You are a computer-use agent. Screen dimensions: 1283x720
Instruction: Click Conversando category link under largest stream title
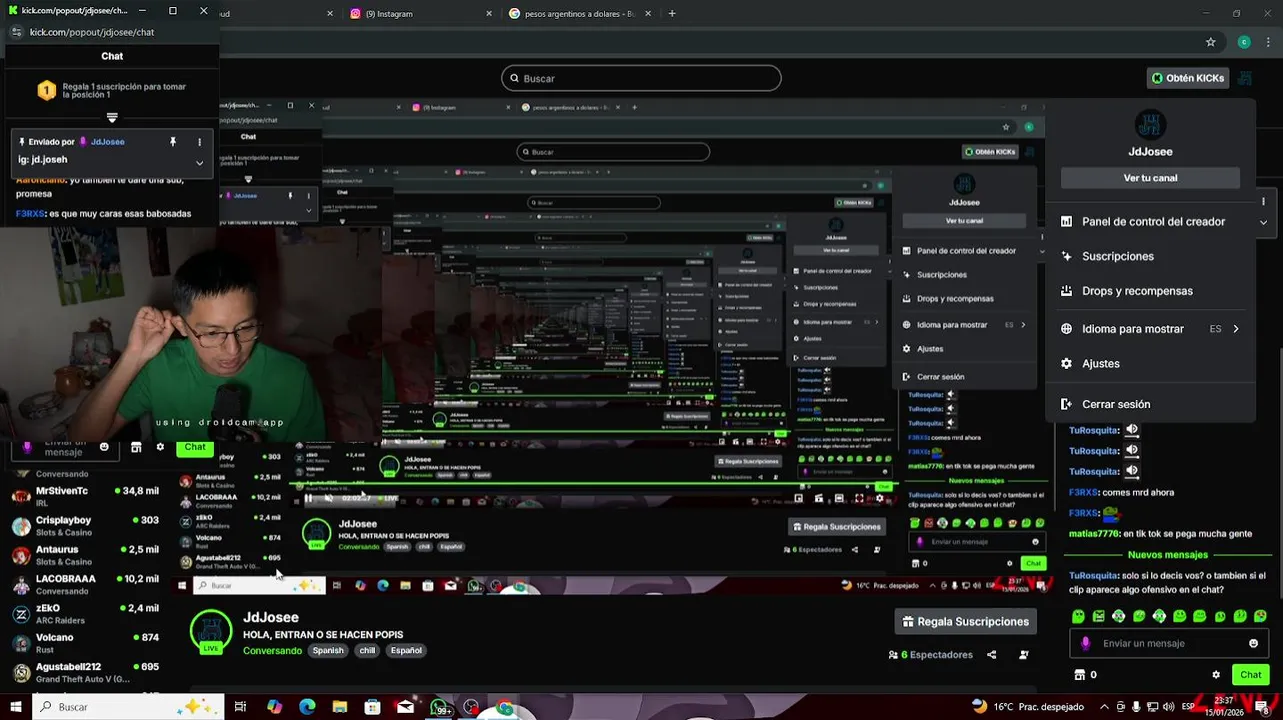click(272, 651)
